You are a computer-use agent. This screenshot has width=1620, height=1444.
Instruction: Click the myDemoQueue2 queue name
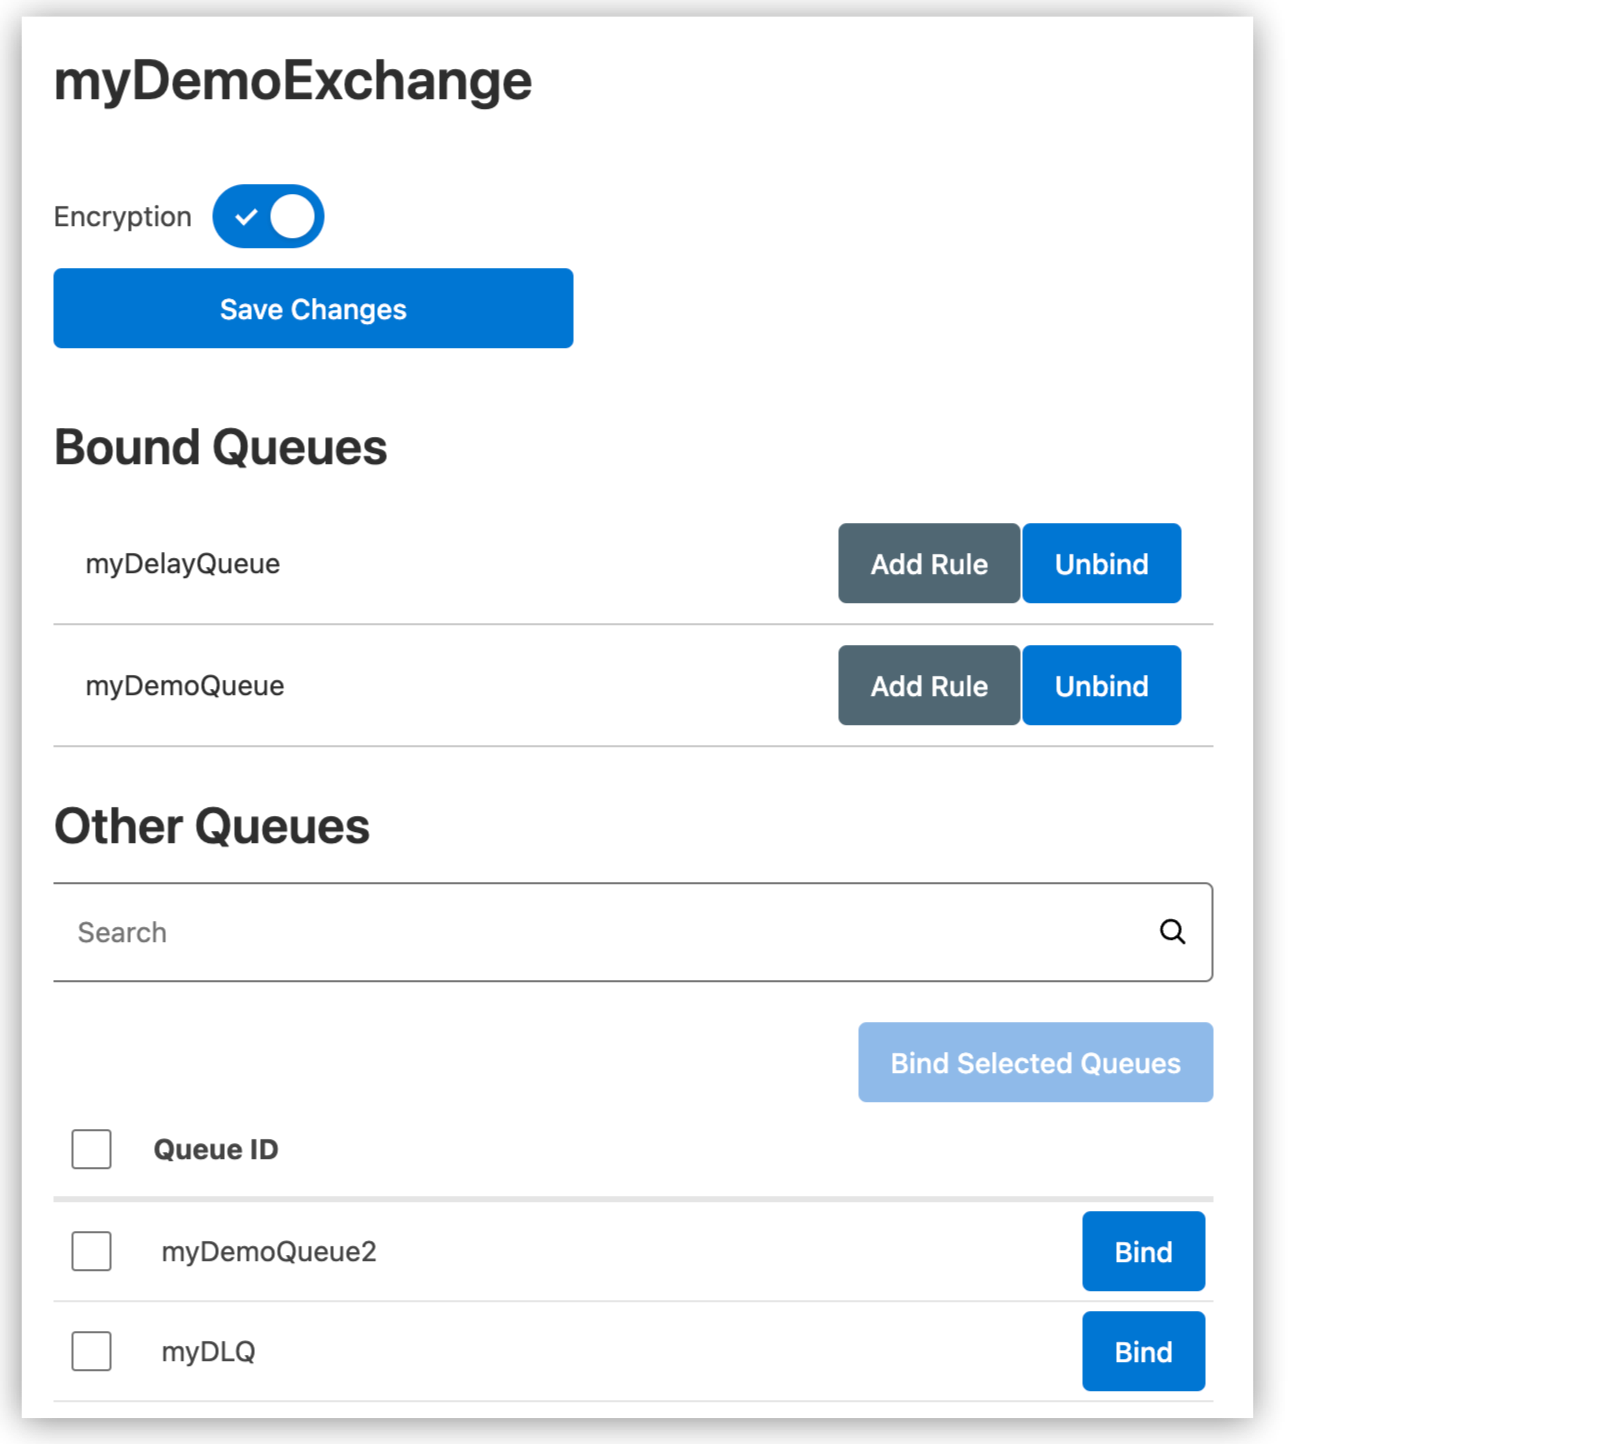269,1251
